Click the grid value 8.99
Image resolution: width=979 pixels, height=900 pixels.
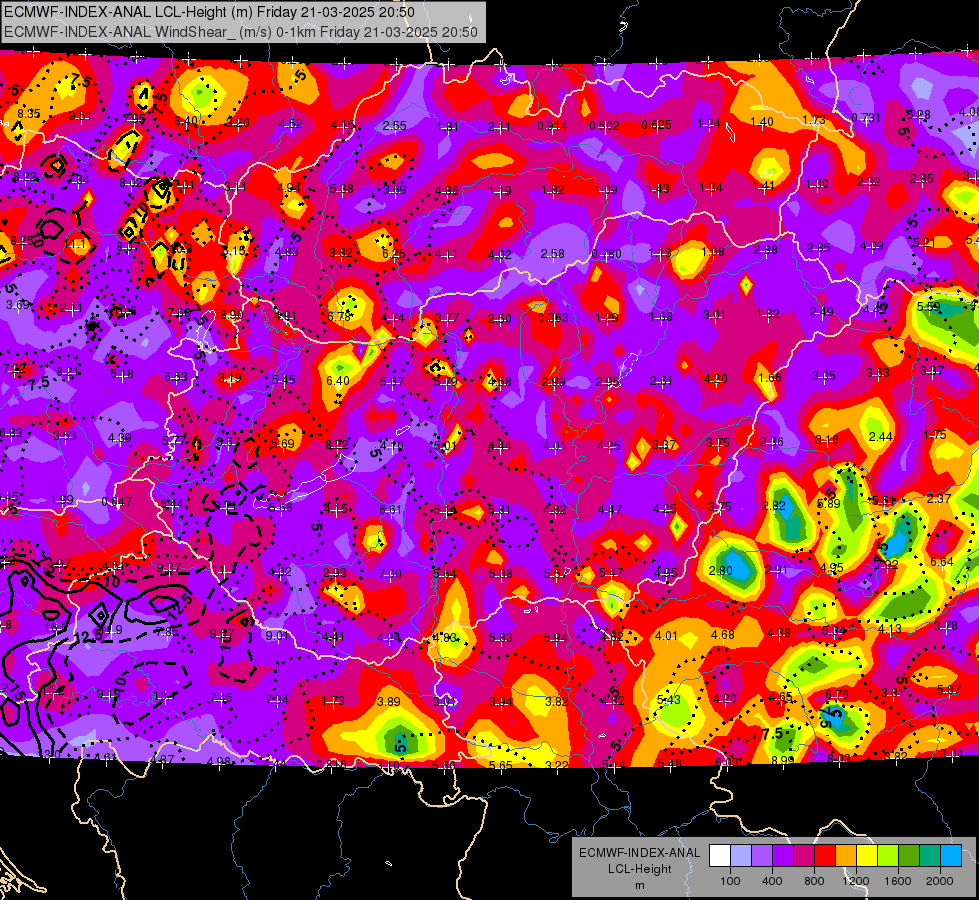[783, 760]
